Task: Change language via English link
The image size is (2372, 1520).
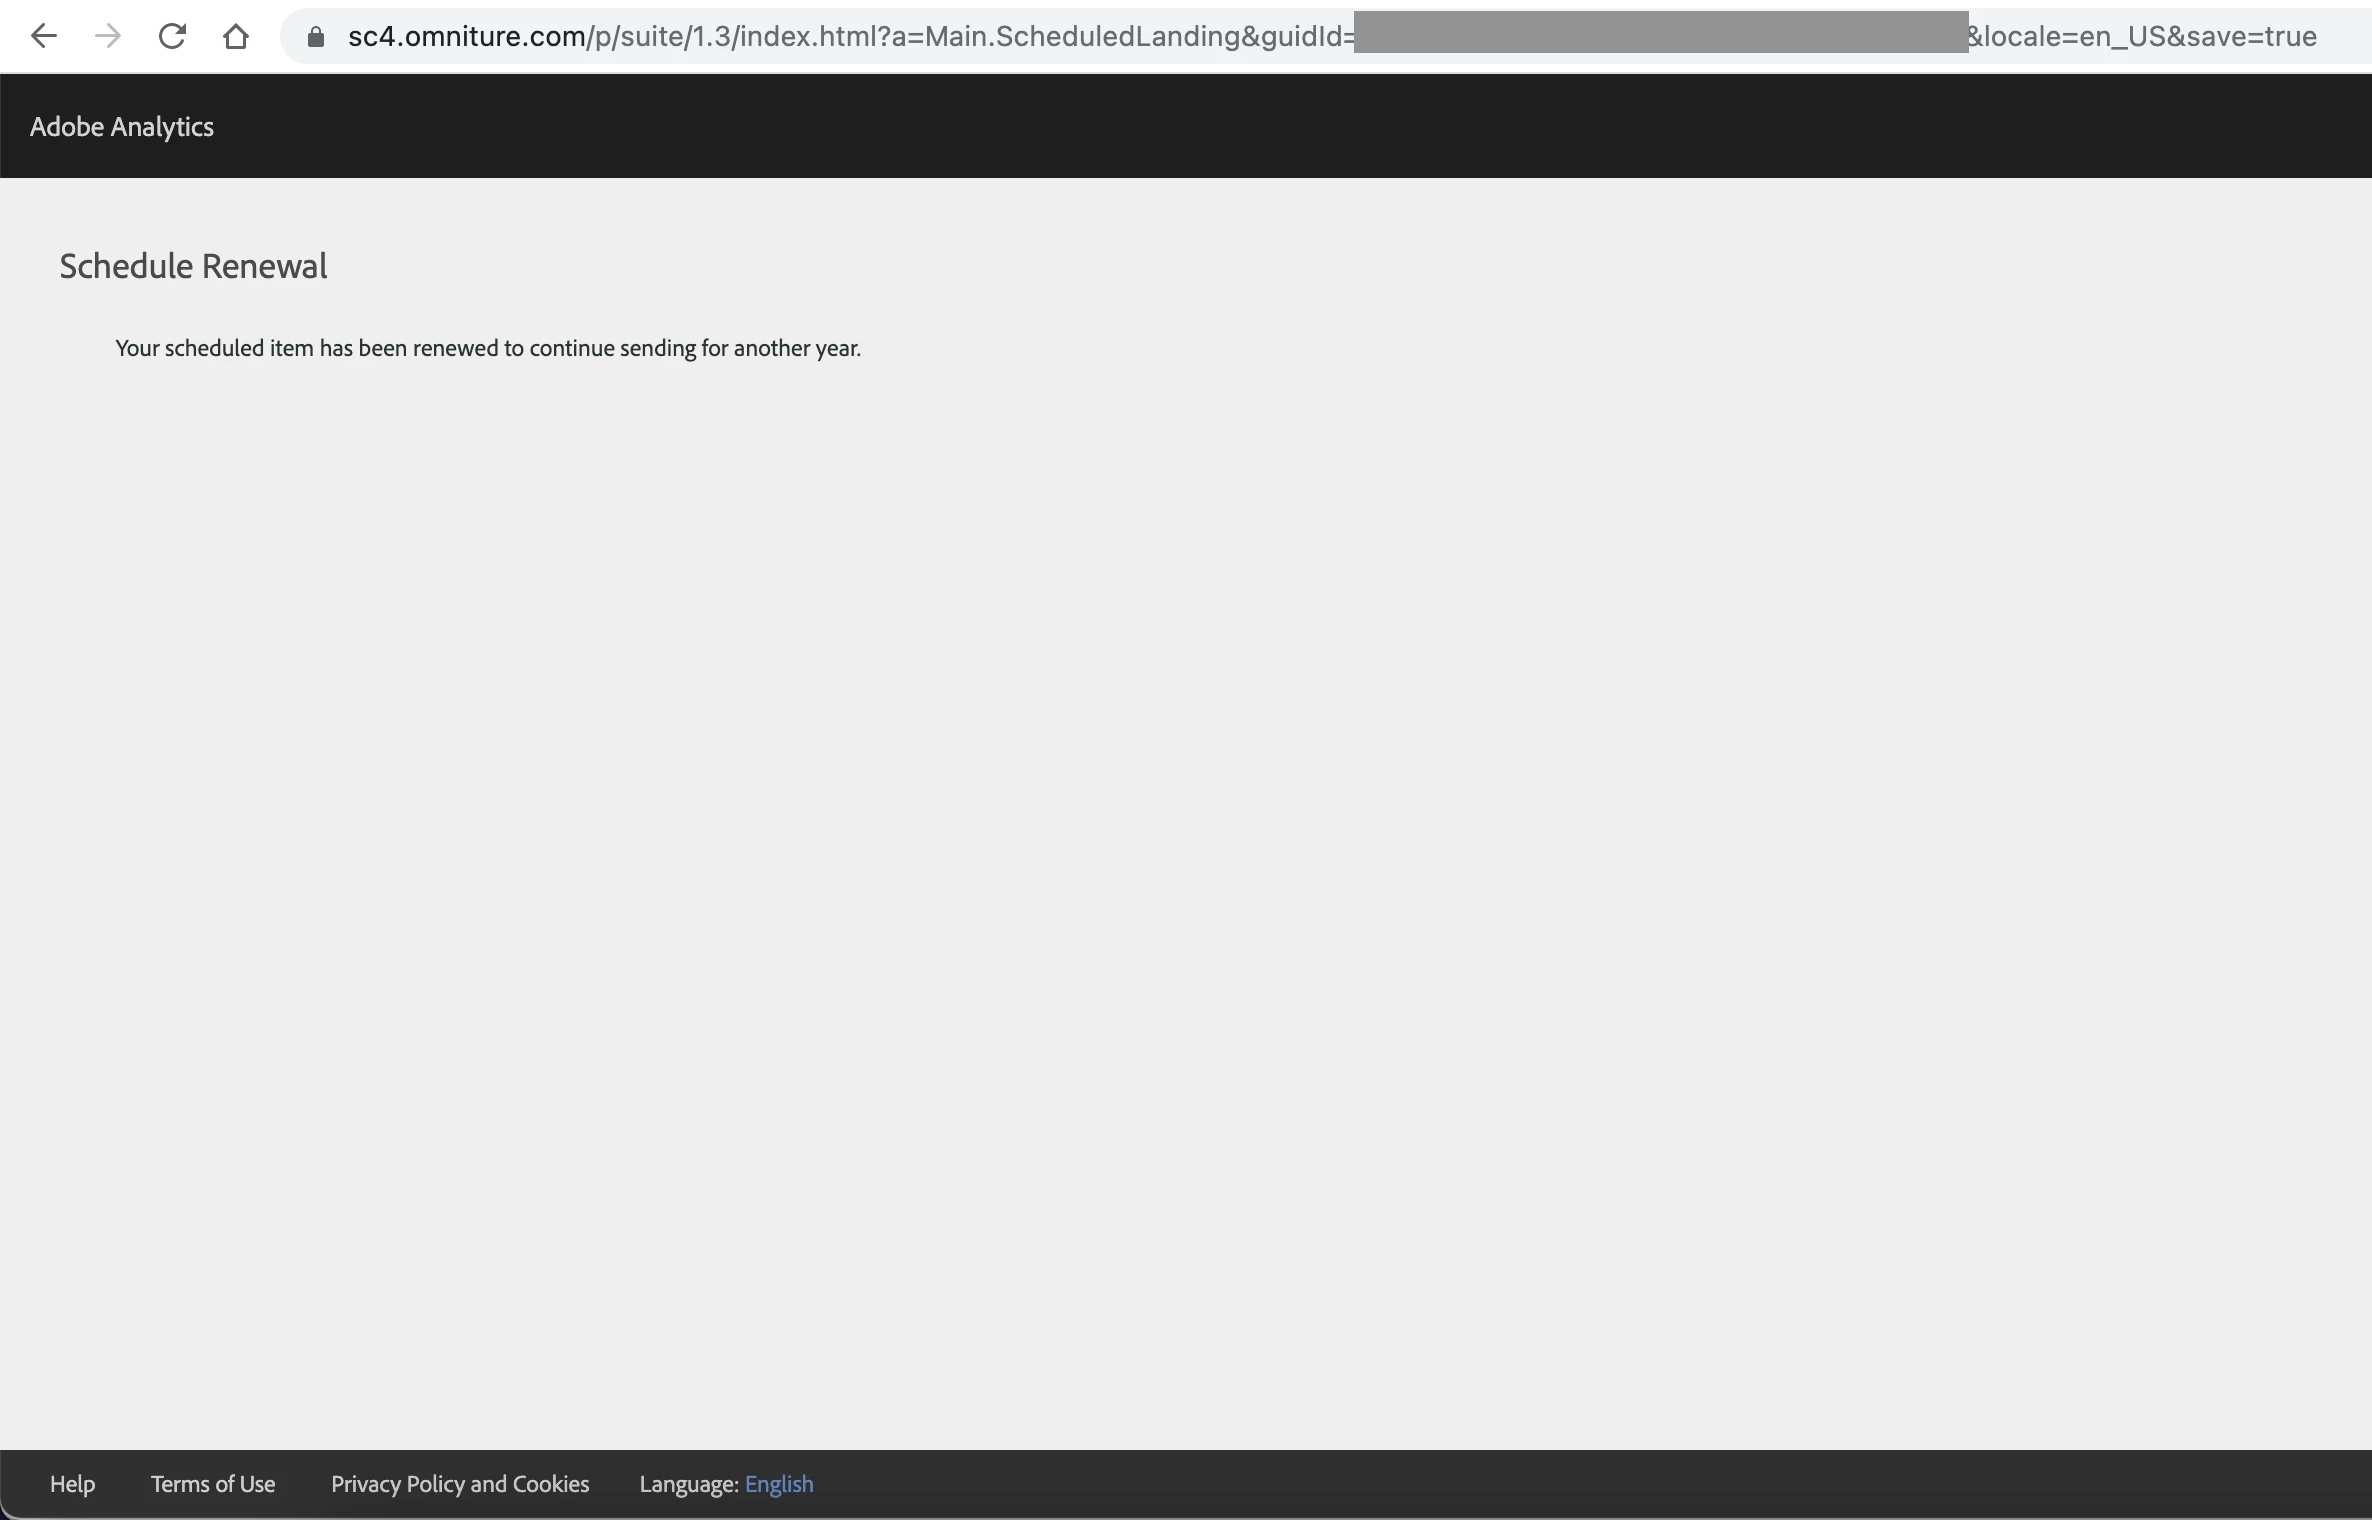Action: [x=779, y=1484]
